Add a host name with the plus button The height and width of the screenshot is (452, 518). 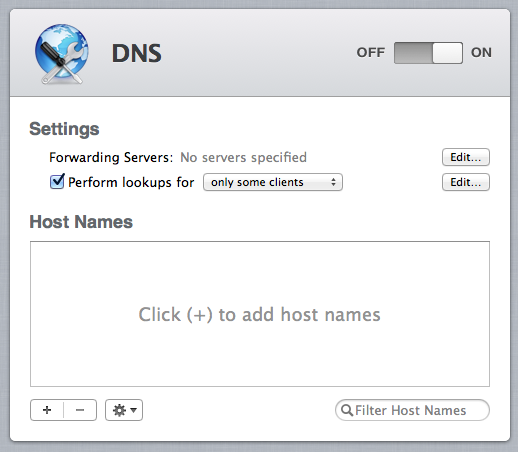[47, 410]
